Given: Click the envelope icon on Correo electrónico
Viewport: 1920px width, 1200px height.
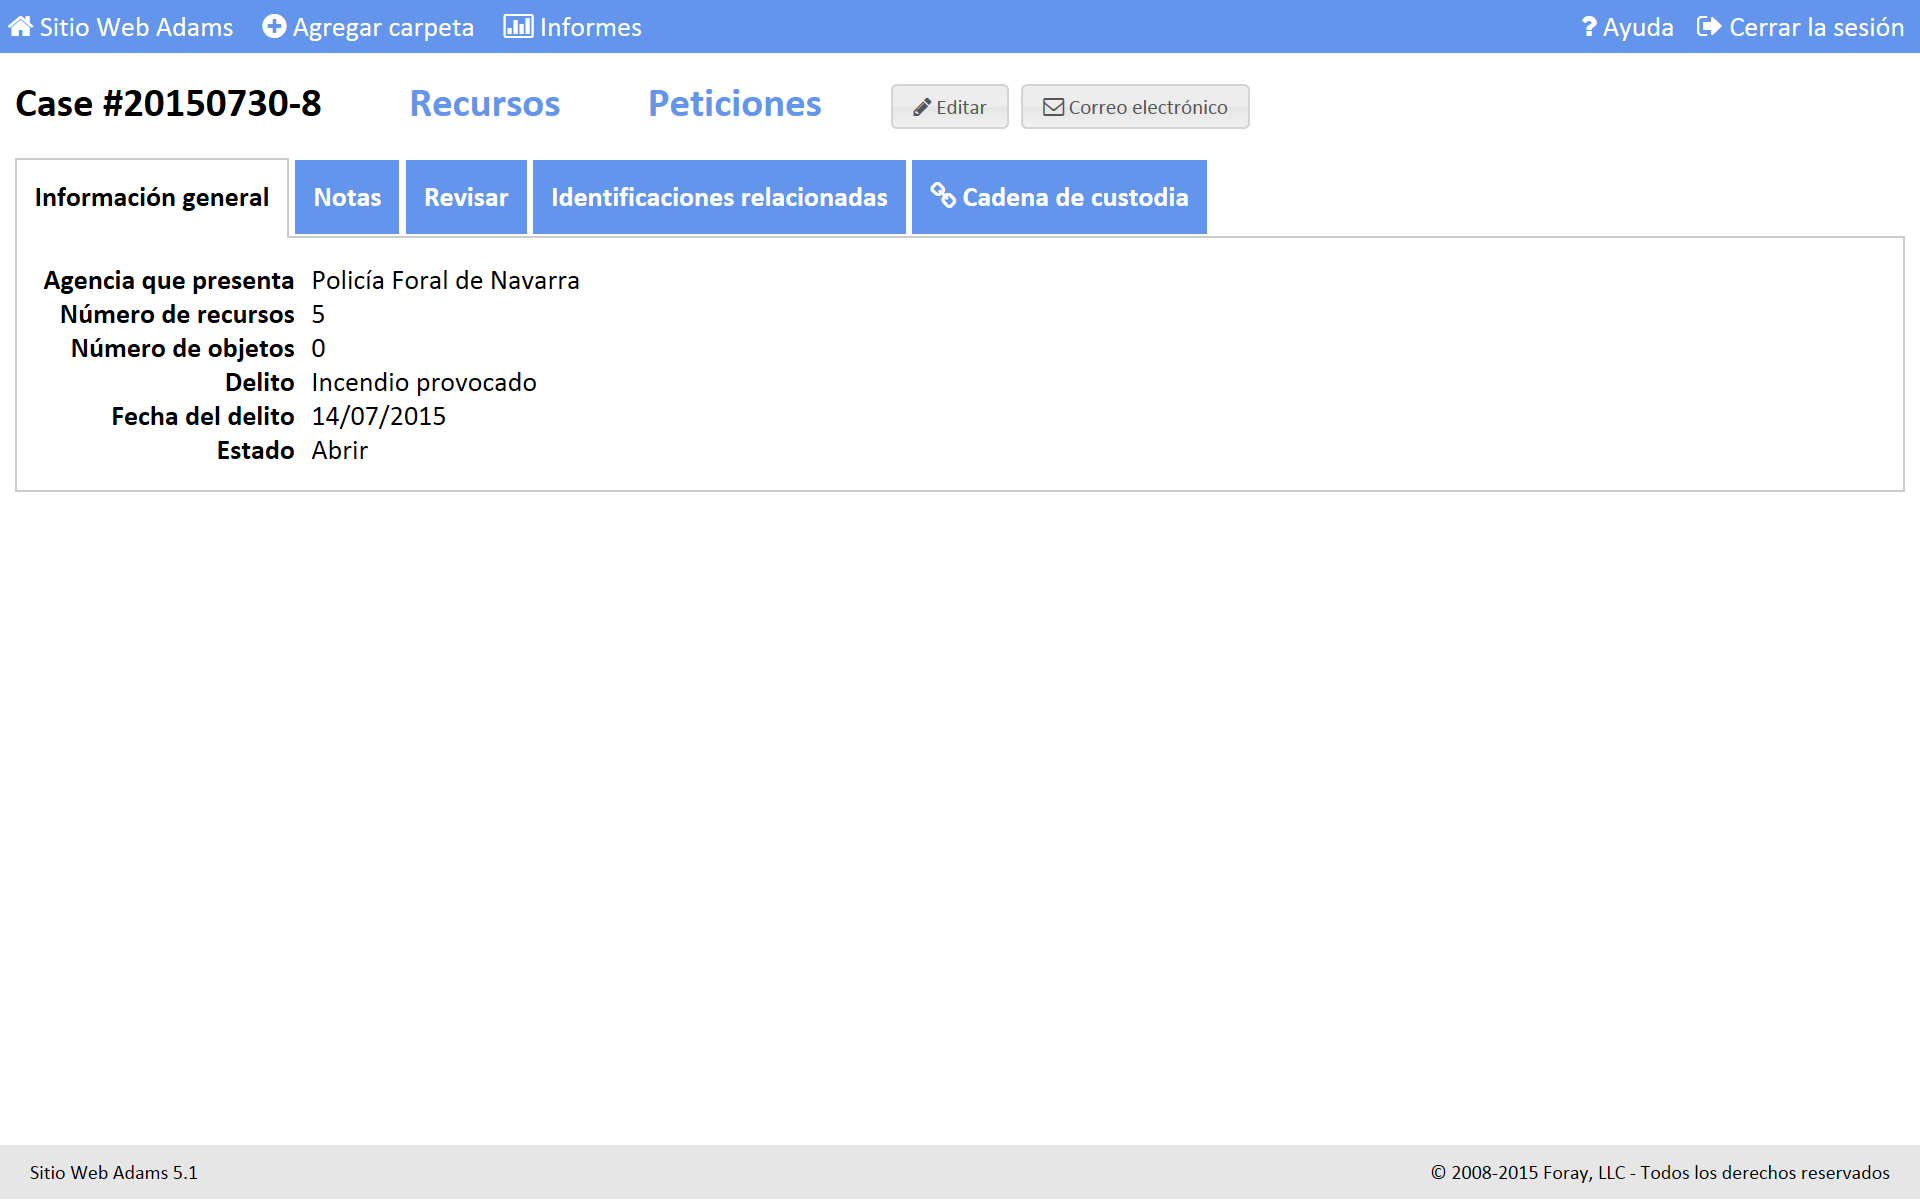Looking at the screenshot, I should click(1053, 107).
